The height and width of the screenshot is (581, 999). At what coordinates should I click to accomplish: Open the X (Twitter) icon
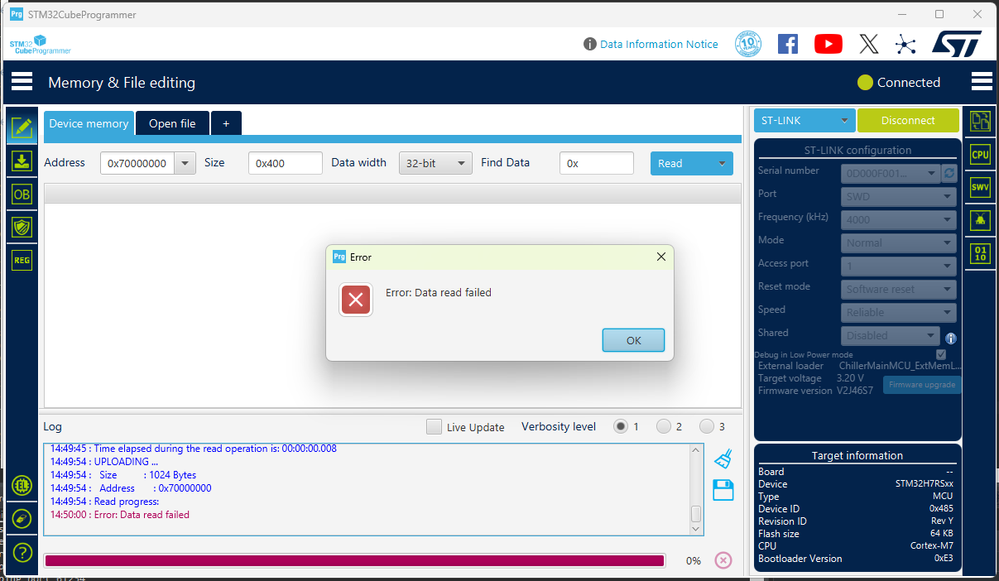[x=868, y=44]
